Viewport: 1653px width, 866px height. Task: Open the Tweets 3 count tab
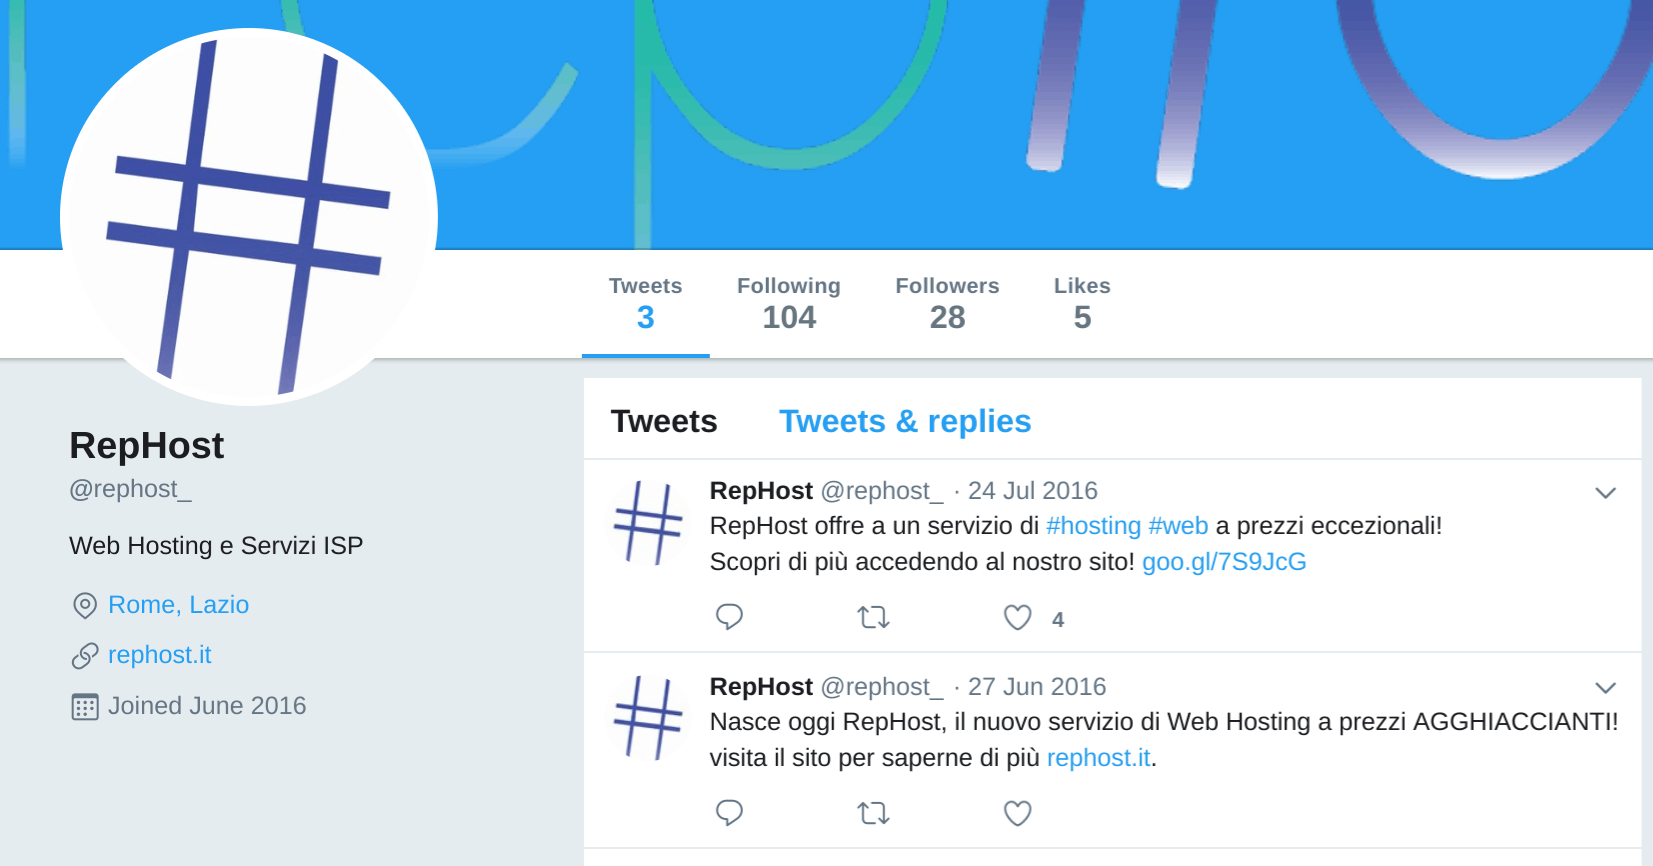tap(645, 303)
